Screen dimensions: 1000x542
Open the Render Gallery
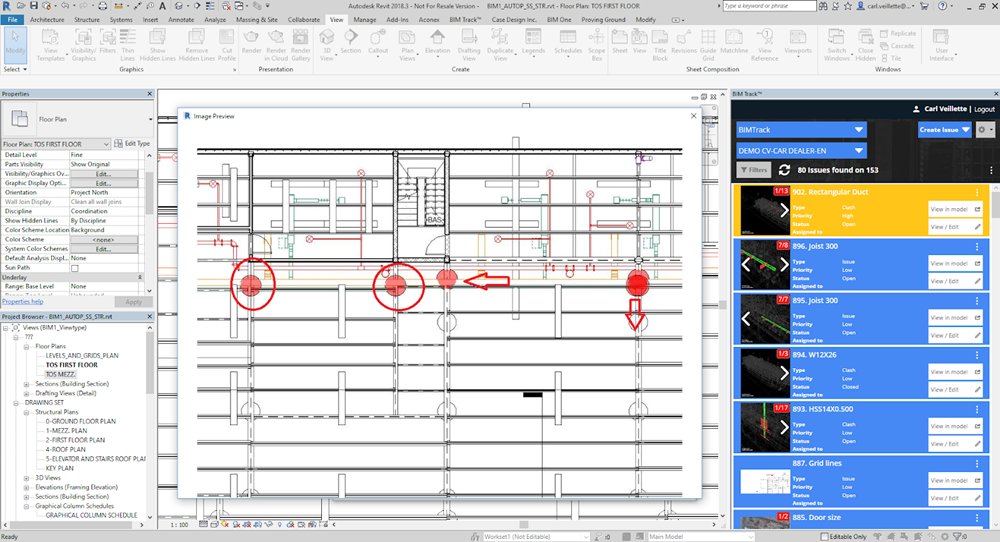[300, 45]
